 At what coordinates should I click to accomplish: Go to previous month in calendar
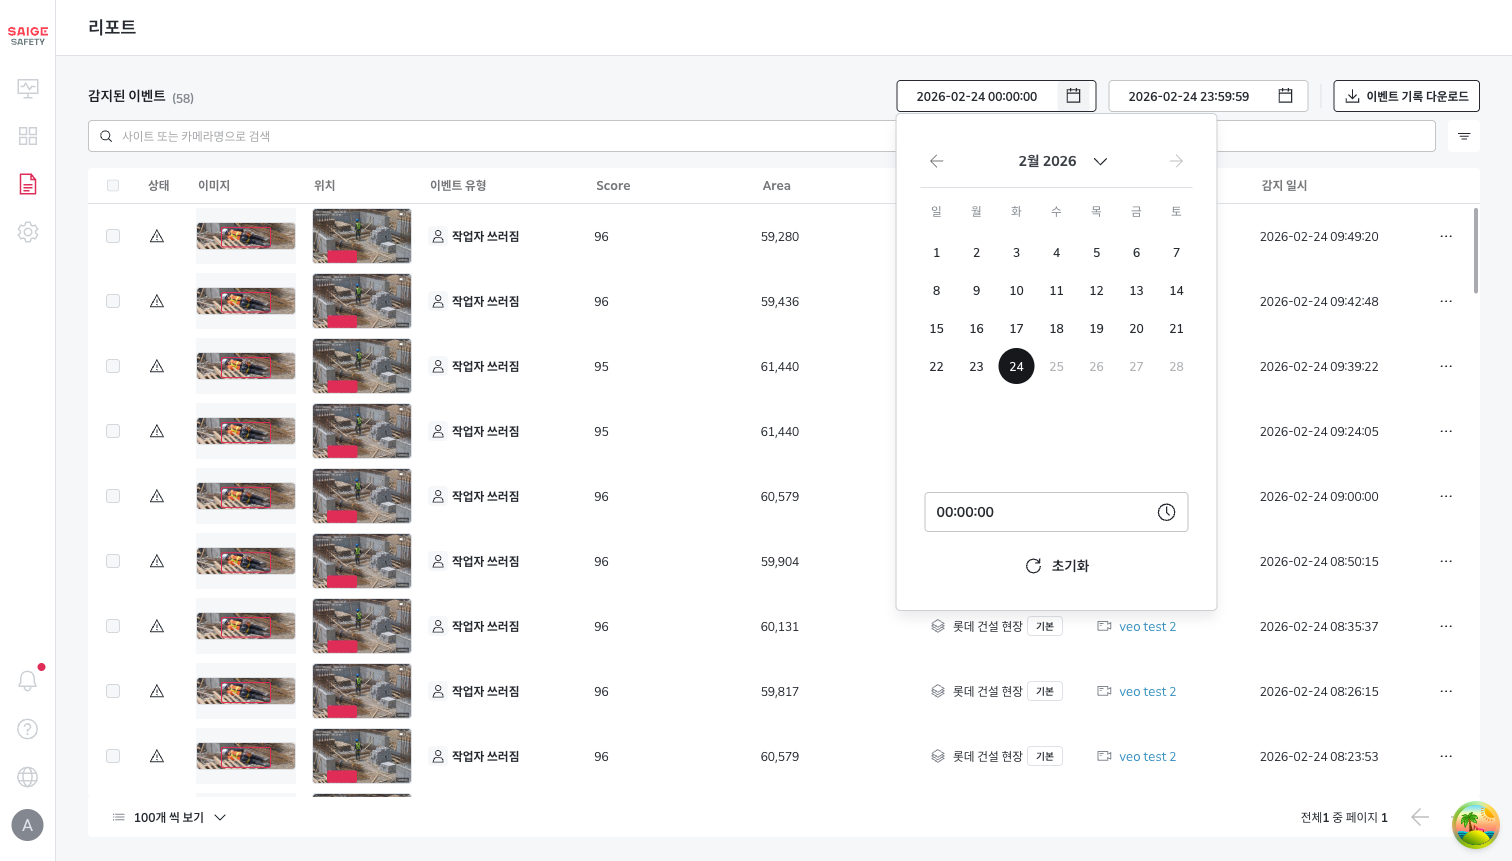[936, 161]
